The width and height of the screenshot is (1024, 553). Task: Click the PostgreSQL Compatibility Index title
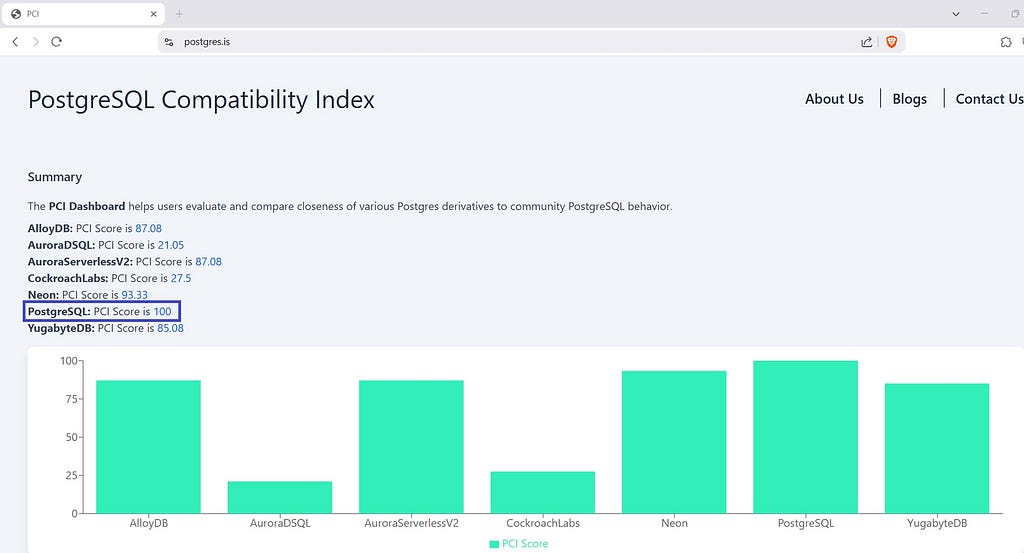[201, 100]
